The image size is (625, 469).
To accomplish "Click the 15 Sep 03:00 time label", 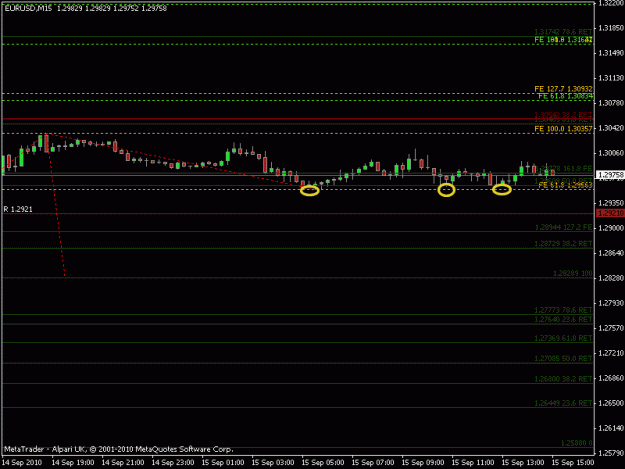I will [x=273, y=462].
